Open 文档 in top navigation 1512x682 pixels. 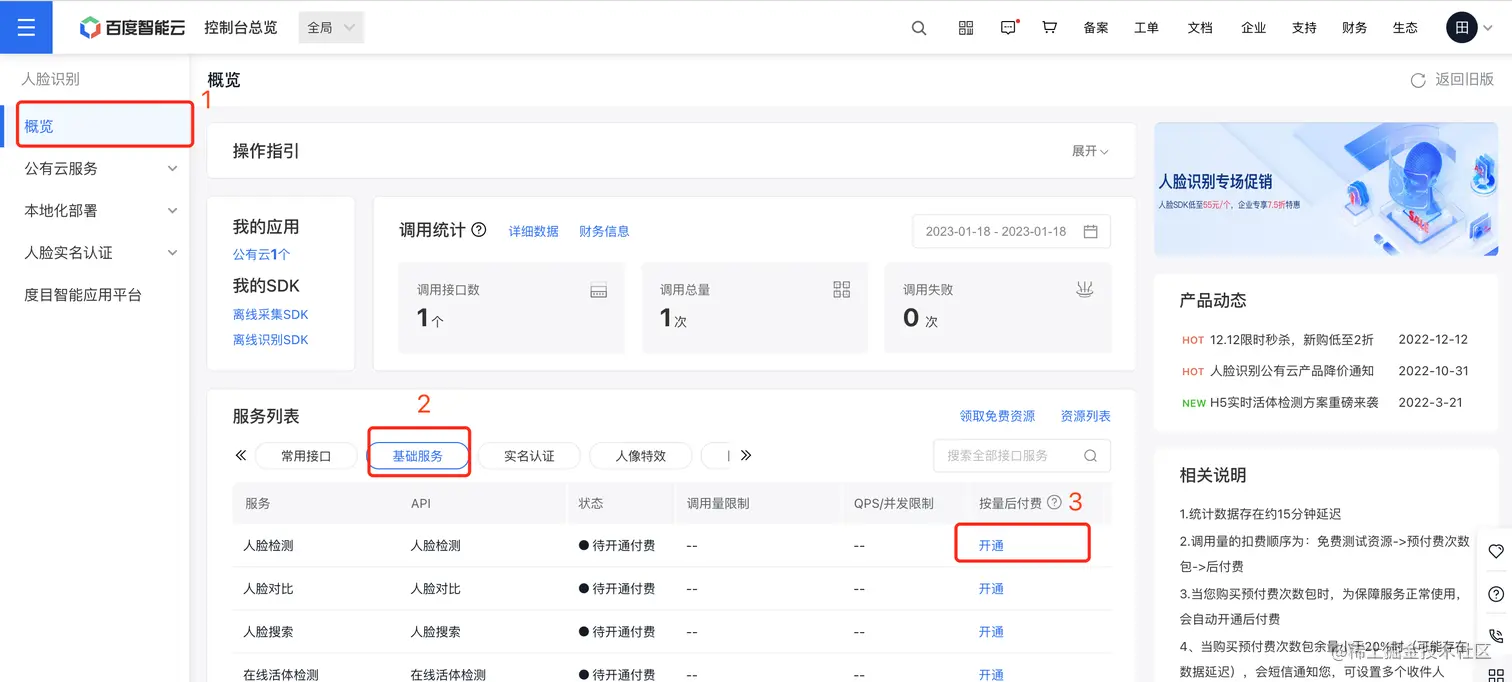point(1200,28)
